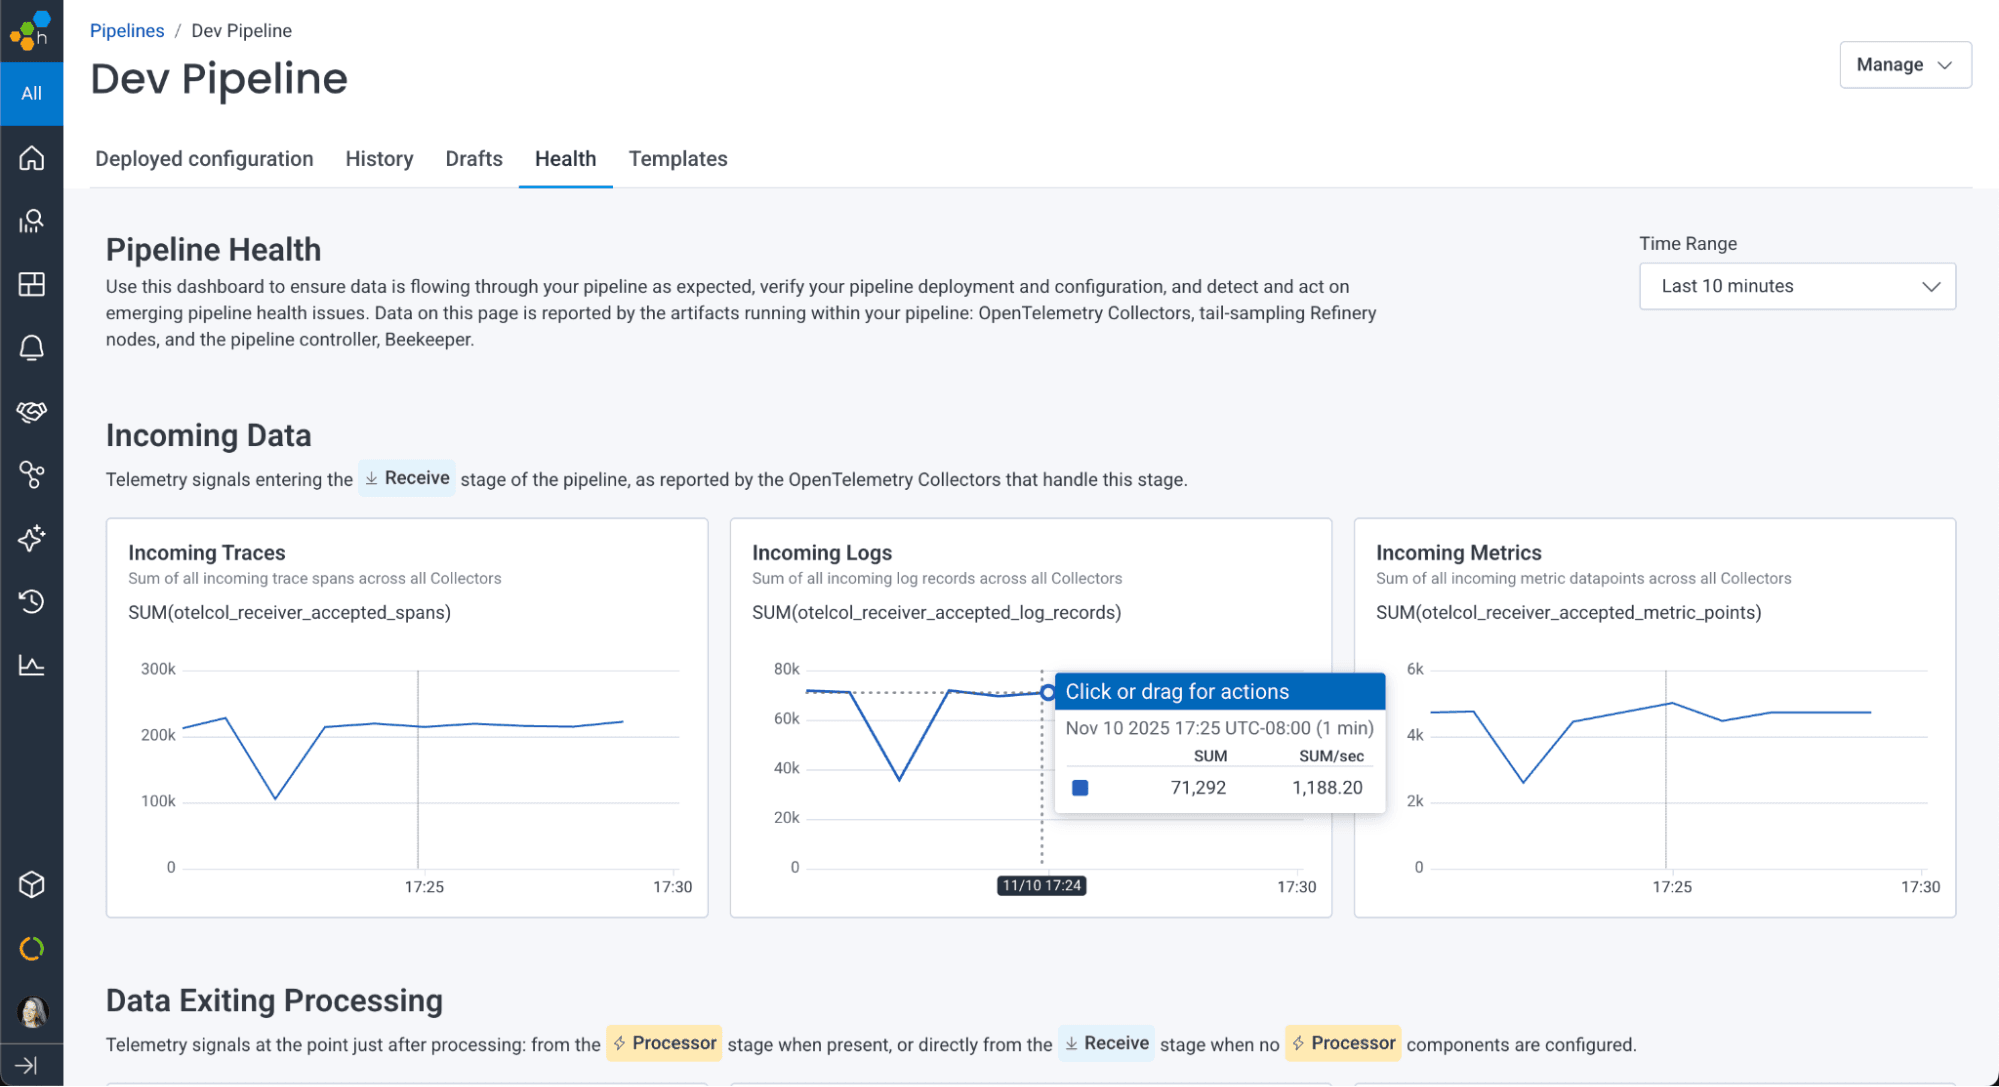1999x1087 pixels.
Task: Click the line chart icon in sidebar
Action: pyautogui.click(x=31, y=665)
